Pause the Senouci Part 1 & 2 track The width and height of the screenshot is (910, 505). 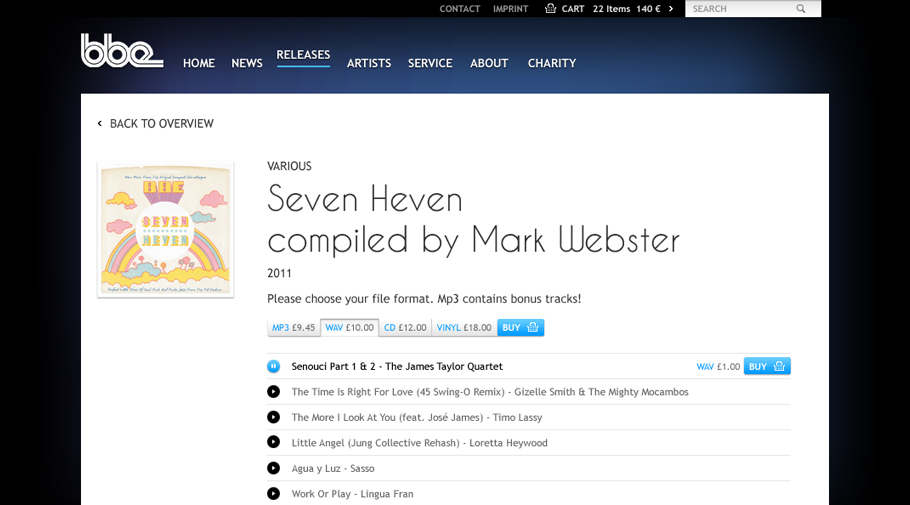[x=274, y=366]
